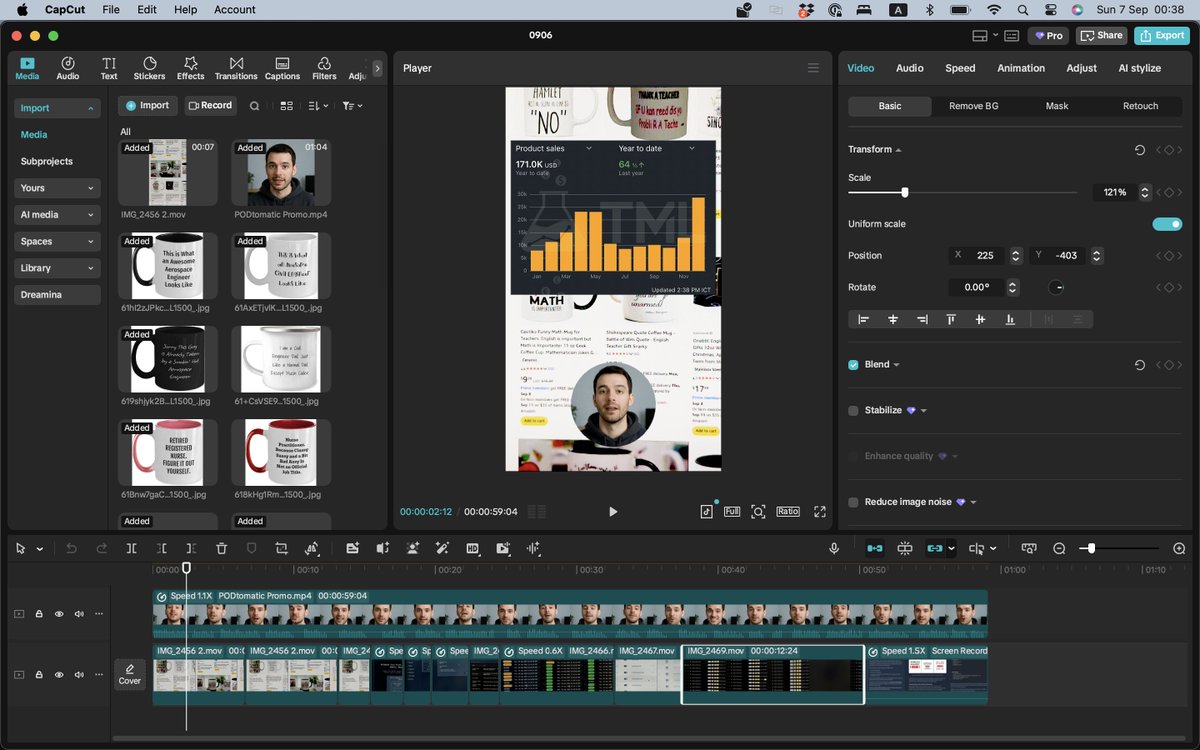Mute the main track with Cover button
This screenshot has width=1200, height=750.
(x=79, y=674)
